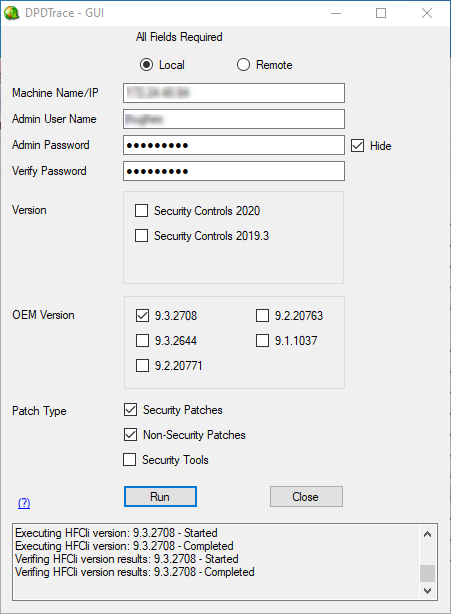Select the Local radio button

146,65
